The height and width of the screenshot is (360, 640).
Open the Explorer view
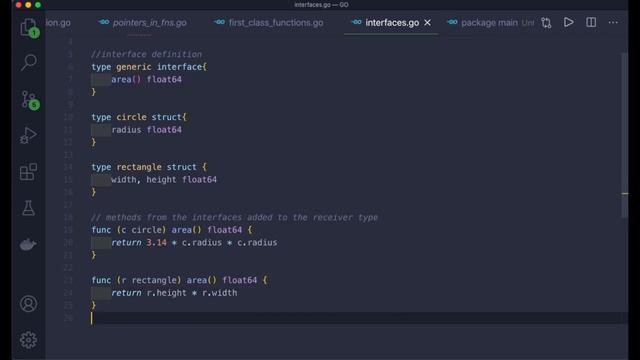coord(29,27)
